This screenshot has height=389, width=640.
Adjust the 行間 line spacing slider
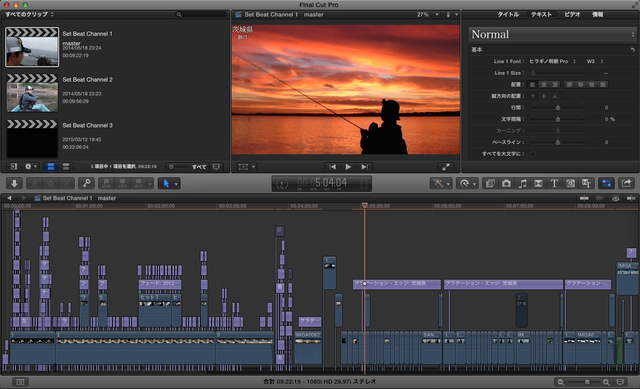pyautogui.click(x=558, y=108)
